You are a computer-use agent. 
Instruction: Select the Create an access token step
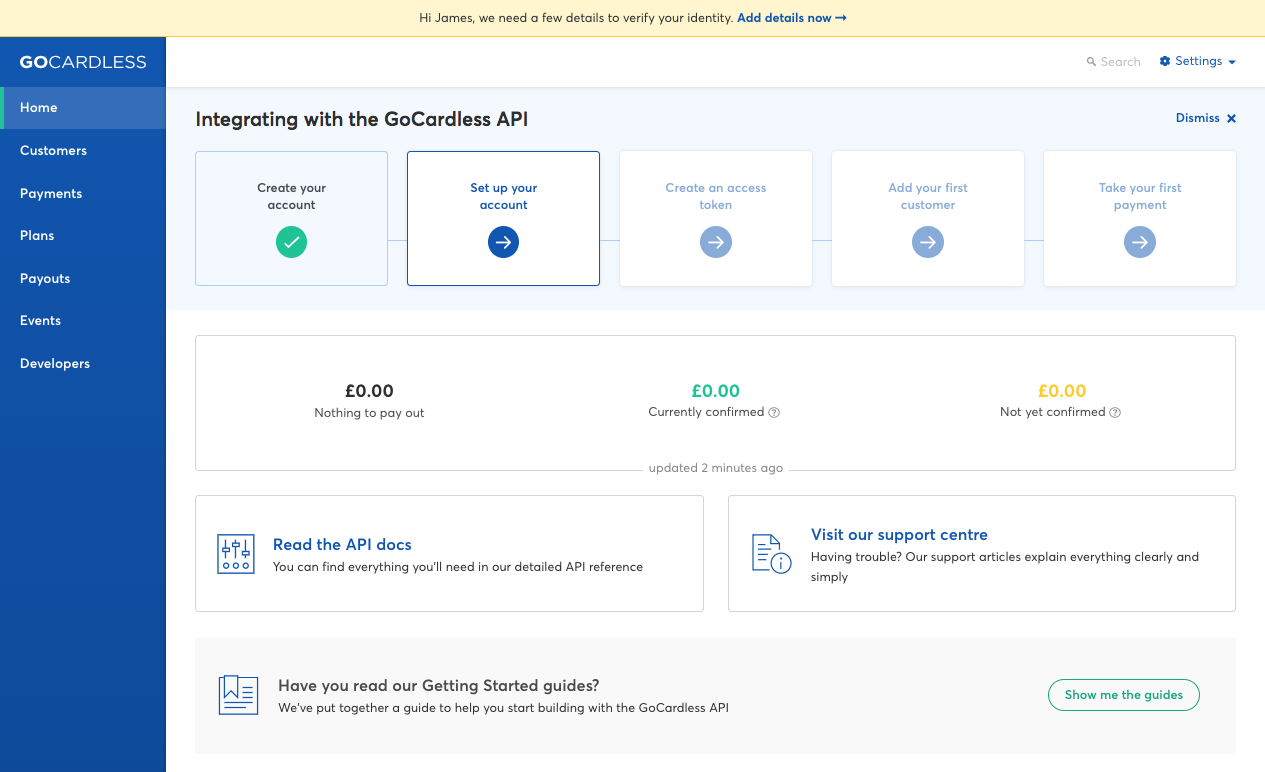point(716,218)
